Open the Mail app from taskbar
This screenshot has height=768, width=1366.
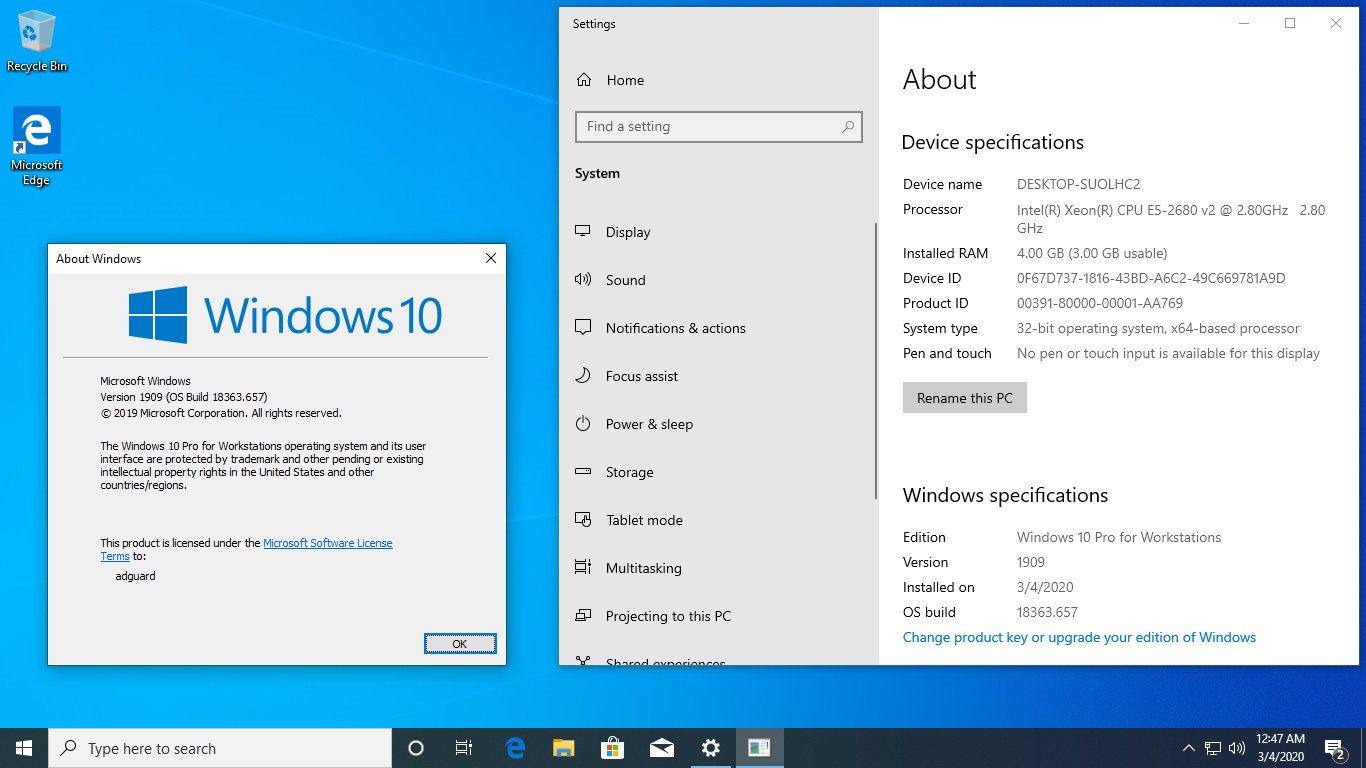click(661, 748)
